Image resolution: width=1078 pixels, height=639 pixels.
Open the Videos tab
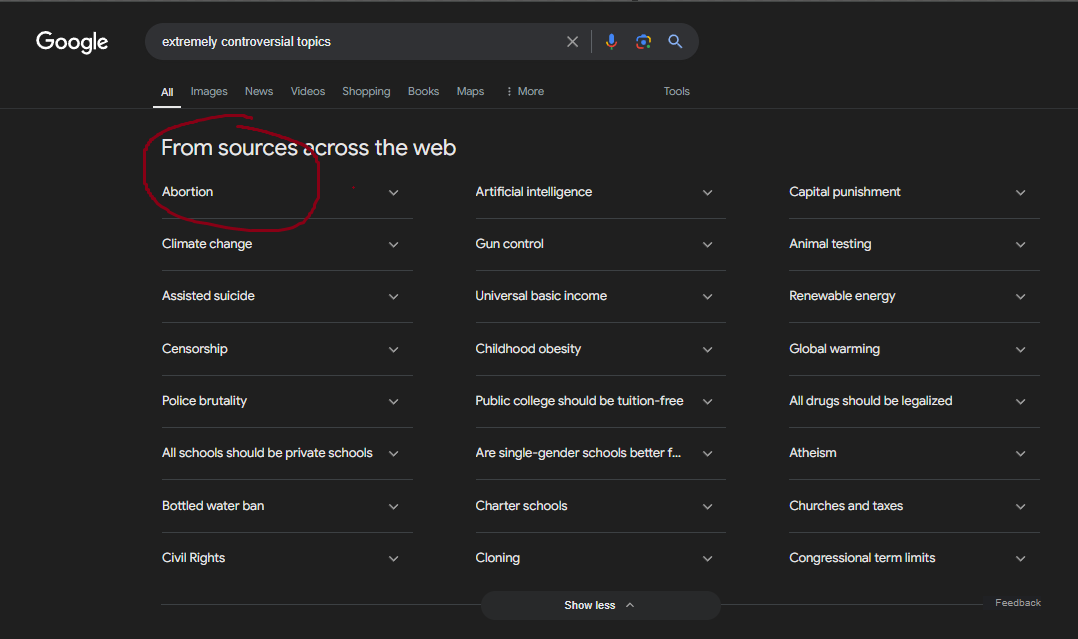(308, 91)
